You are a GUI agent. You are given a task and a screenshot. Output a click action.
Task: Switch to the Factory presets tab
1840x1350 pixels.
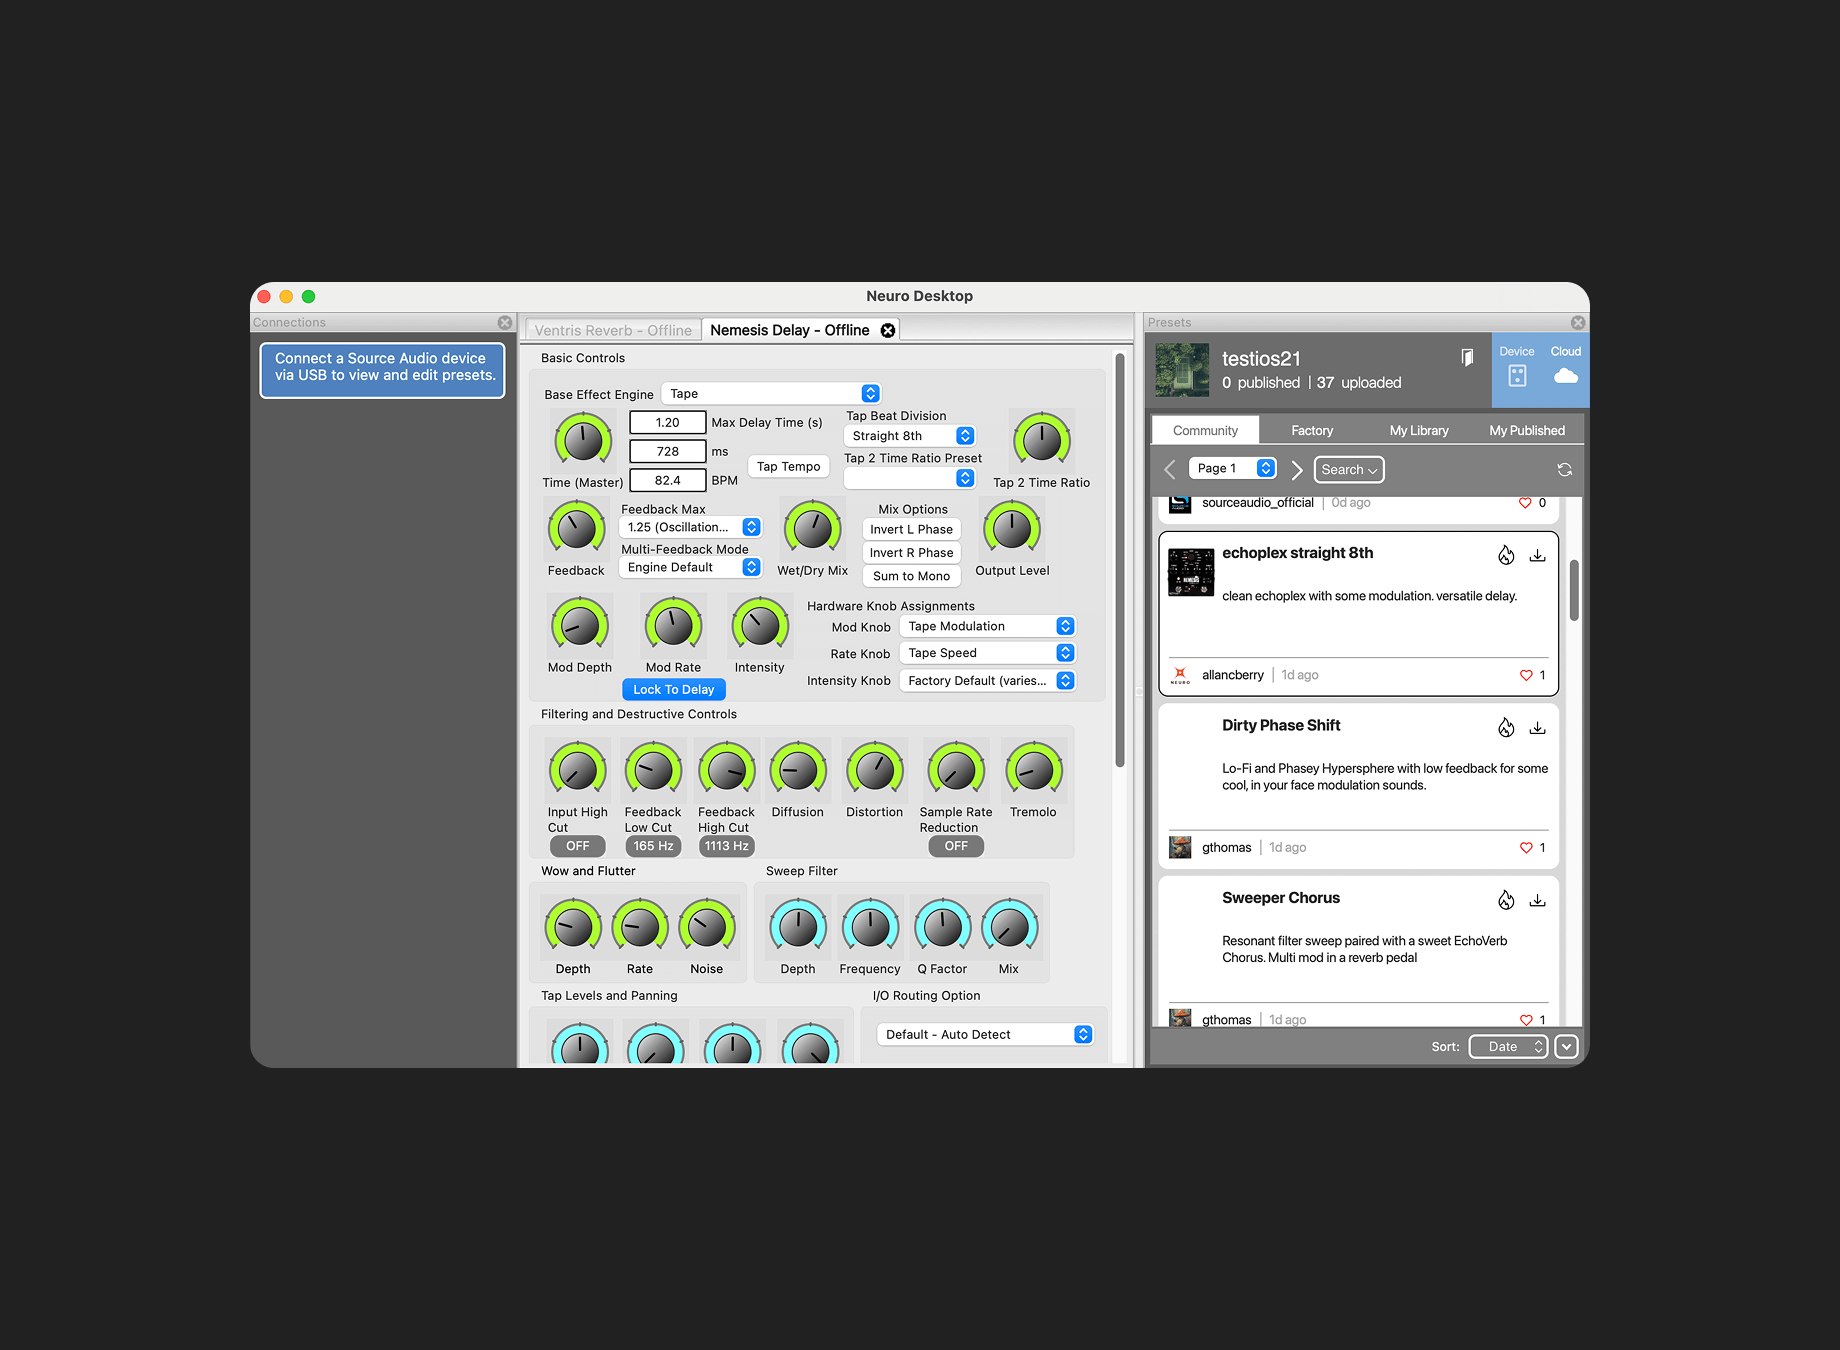coord(1312,431)
